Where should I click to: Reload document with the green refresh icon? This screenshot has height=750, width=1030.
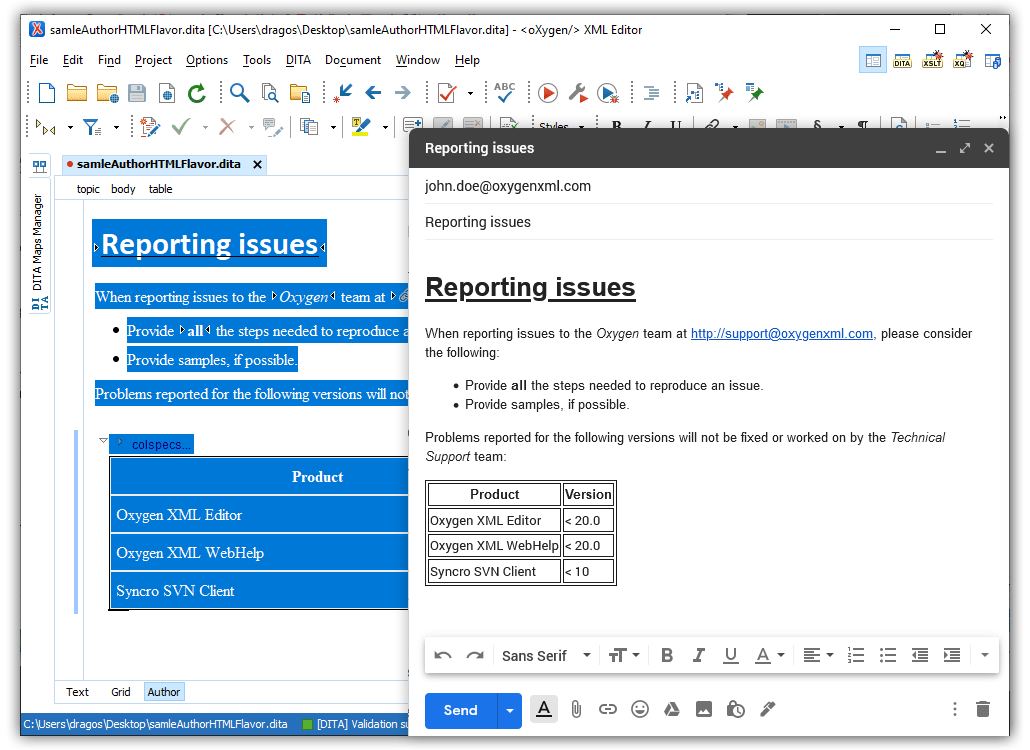coord(196,93)
